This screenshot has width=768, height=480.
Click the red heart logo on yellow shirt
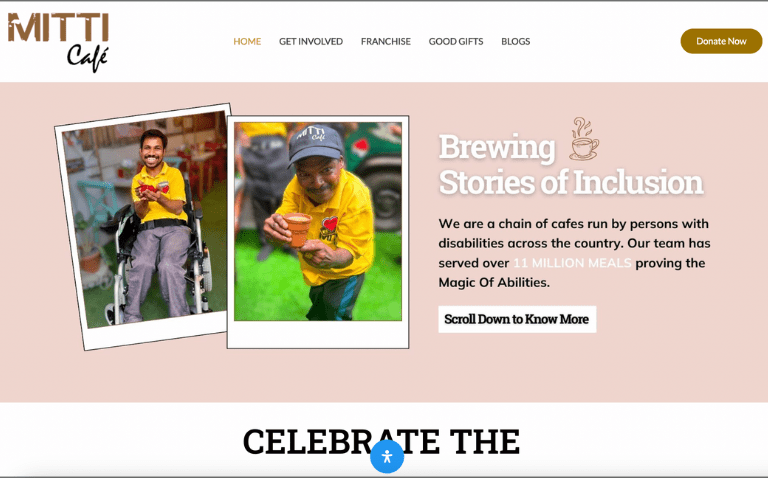(x=331, y=224)
